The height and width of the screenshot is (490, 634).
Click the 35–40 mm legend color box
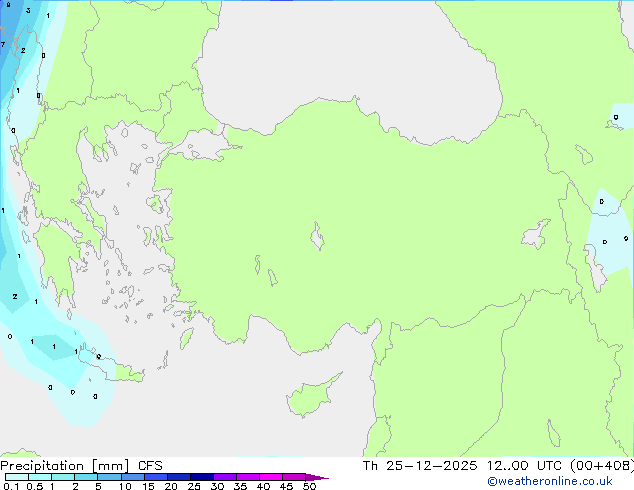(248, 477)
